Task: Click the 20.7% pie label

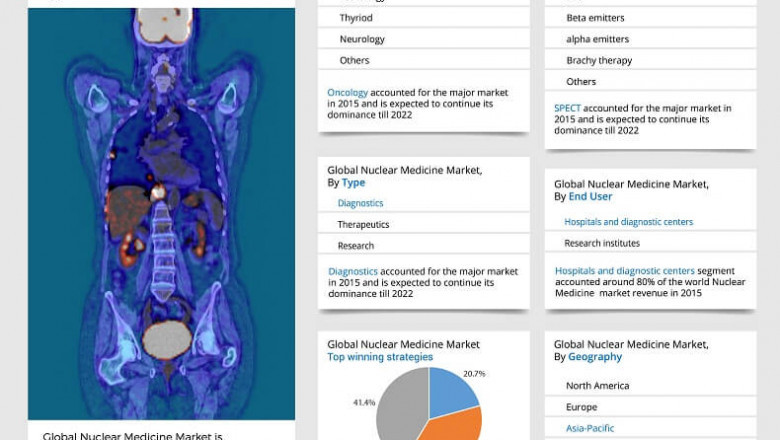Action: 474,374
